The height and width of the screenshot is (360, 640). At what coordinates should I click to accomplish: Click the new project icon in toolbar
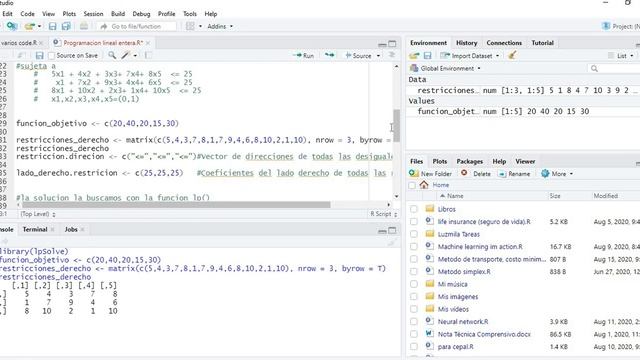pyautogui.click(x=11, y=26)
